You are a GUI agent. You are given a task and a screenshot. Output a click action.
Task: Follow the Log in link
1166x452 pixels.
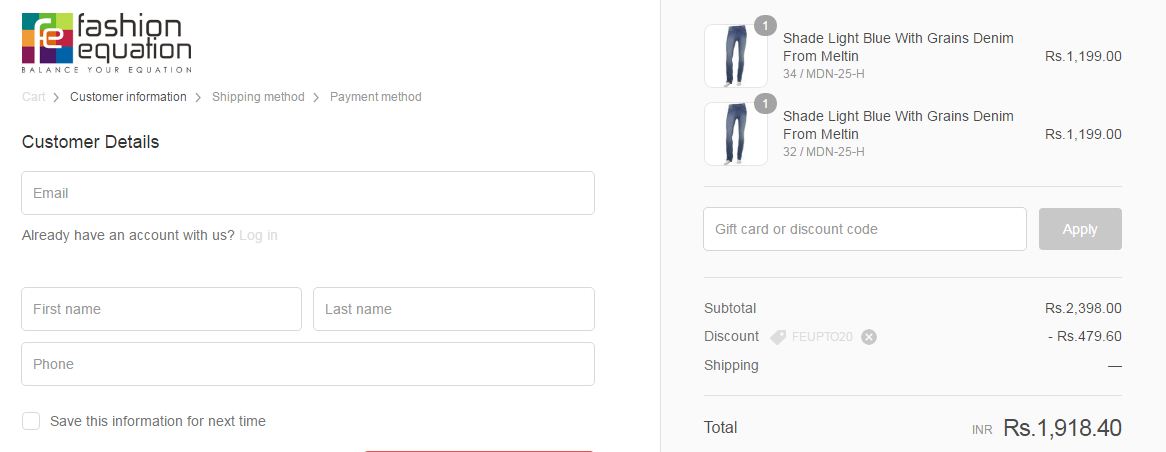[x=258, y=236]
